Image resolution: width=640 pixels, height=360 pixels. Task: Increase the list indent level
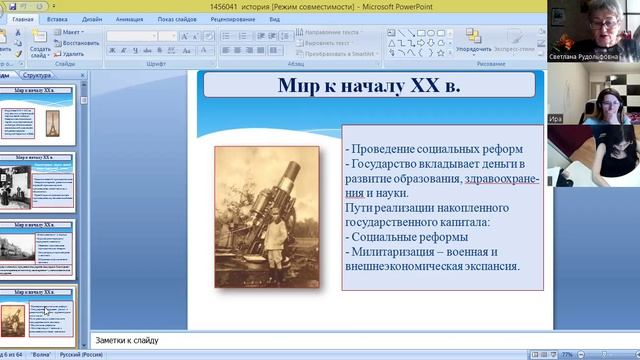click(272, 36)
